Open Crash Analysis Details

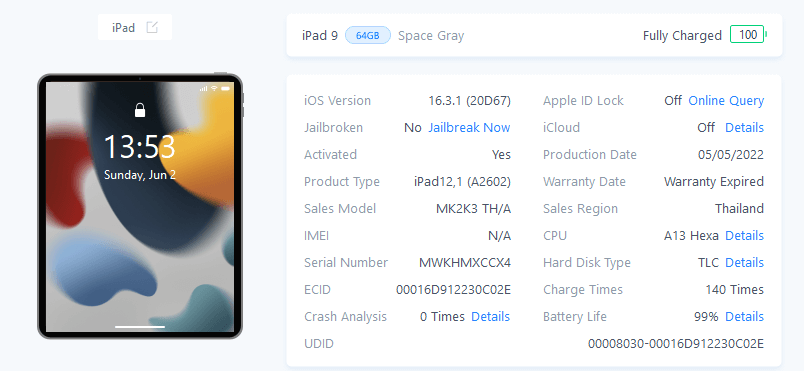(x=490, y=317)
